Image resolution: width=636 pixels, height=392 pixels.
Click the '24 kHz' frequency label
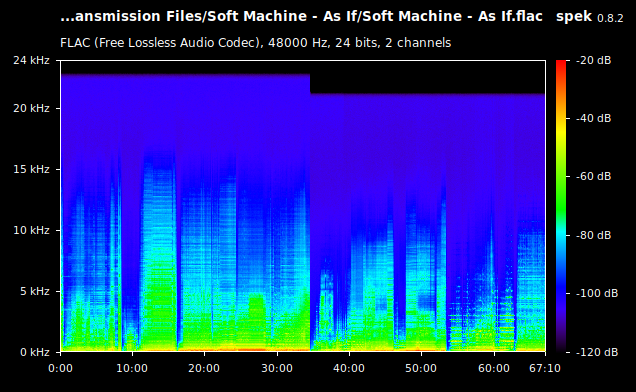tap(31, 60)
